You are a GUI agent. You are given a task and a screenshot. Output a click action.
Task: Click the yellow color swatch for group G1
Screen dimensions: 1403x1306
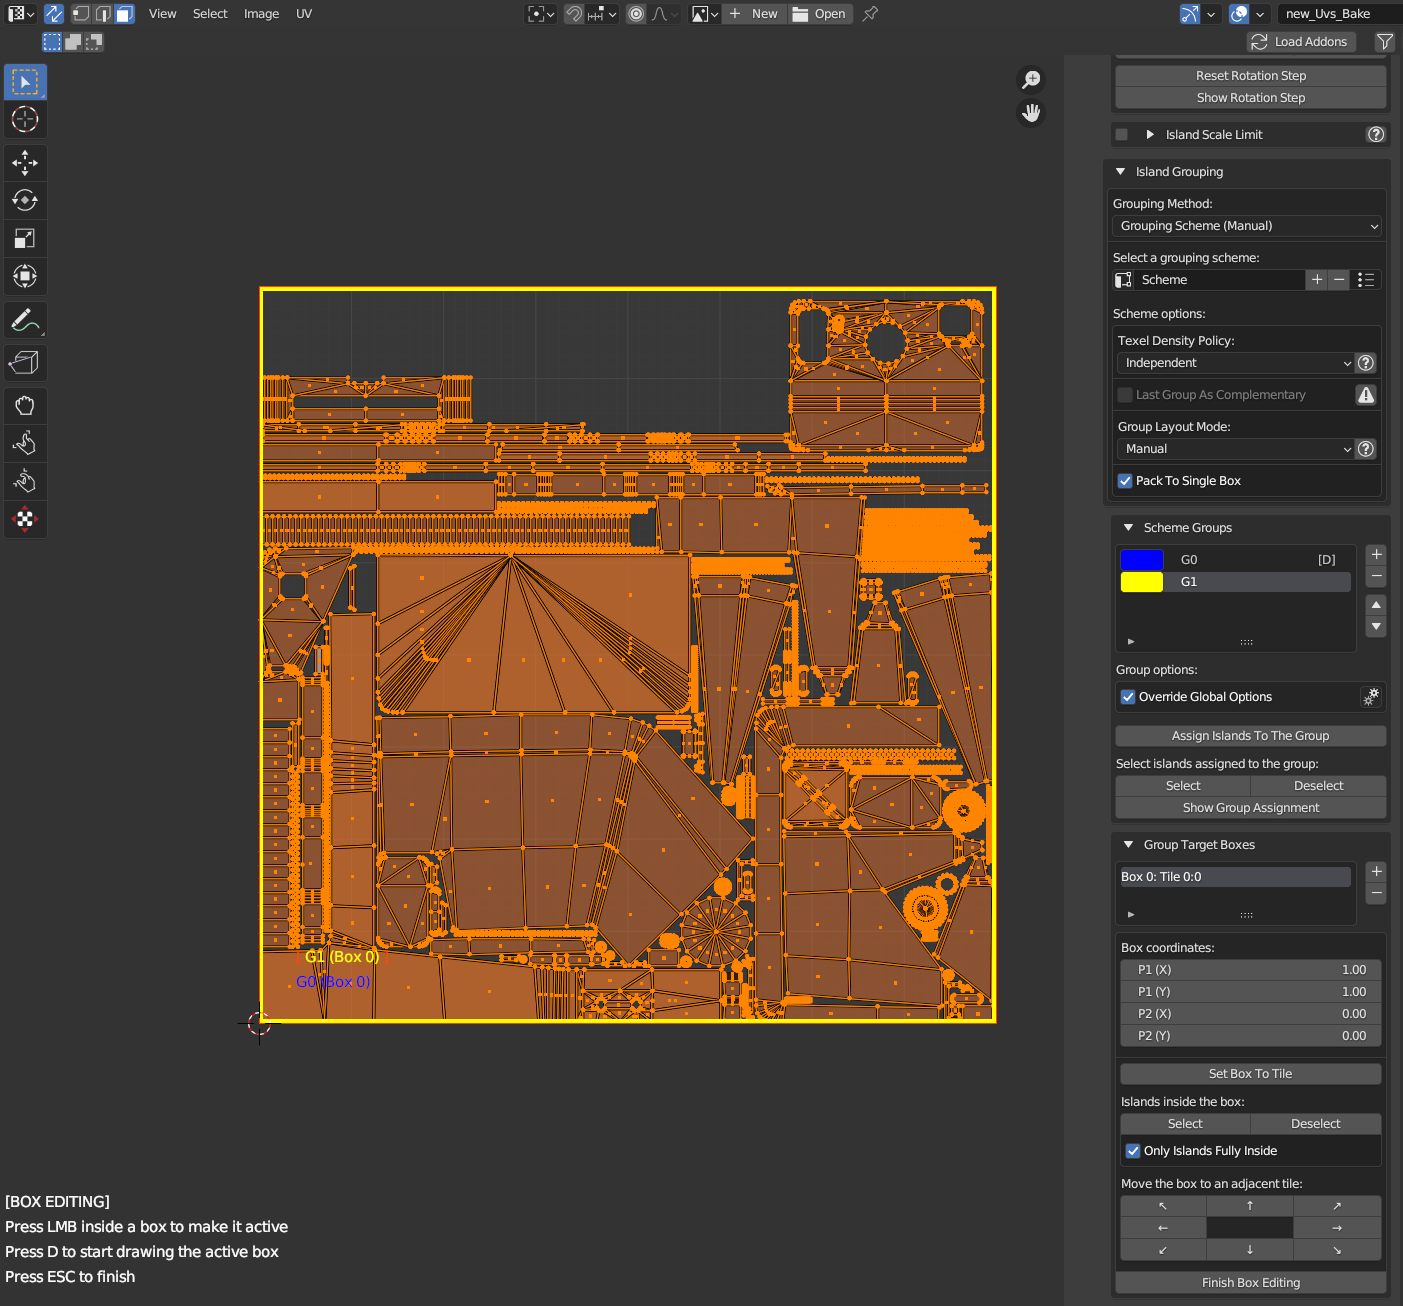[x=1142, y=582]
